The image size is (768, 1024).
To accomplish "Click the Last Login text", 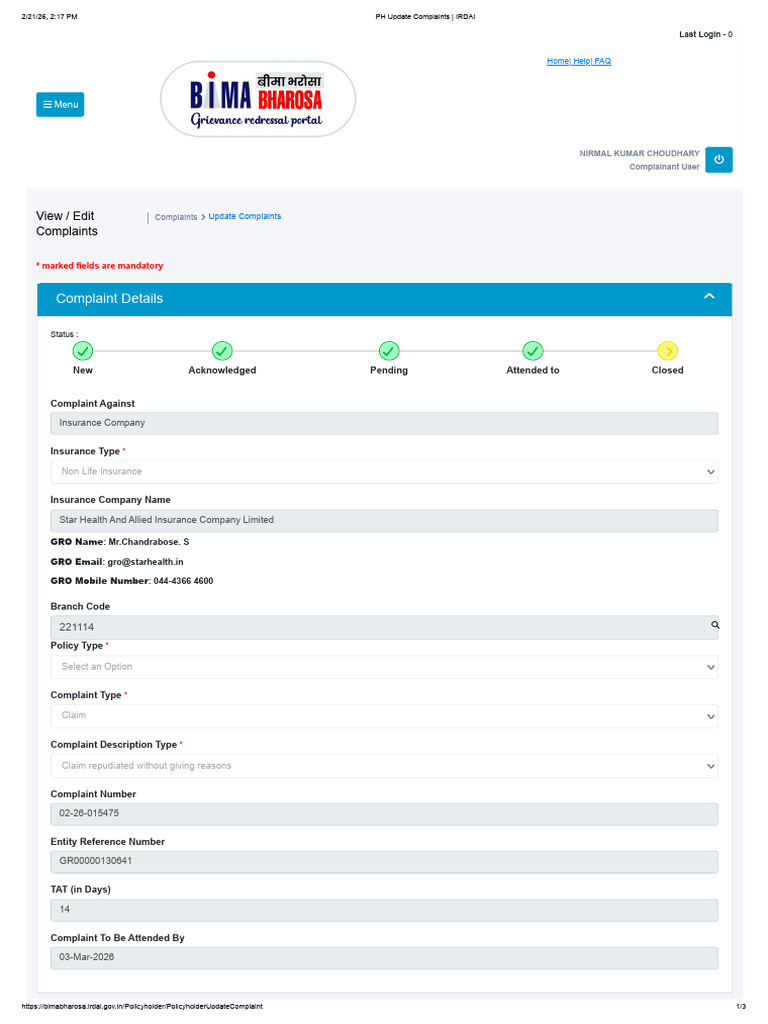I will click(705, 35).
